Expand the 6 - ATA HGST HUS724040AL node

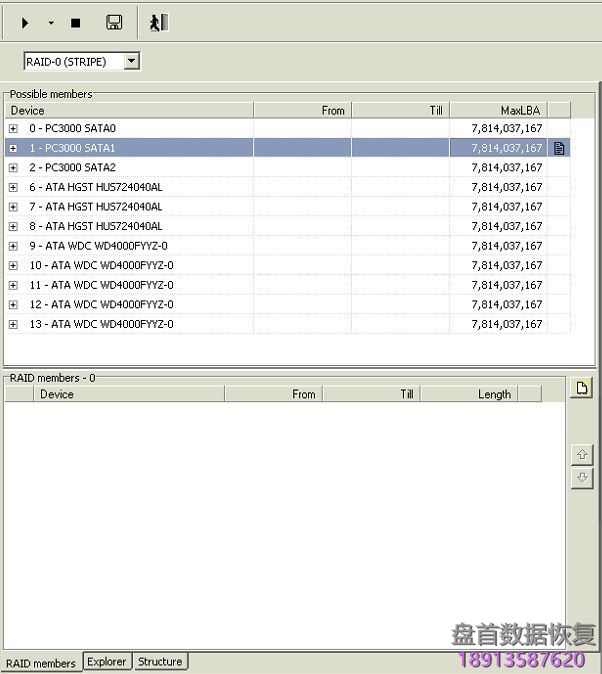pos(13,187)
